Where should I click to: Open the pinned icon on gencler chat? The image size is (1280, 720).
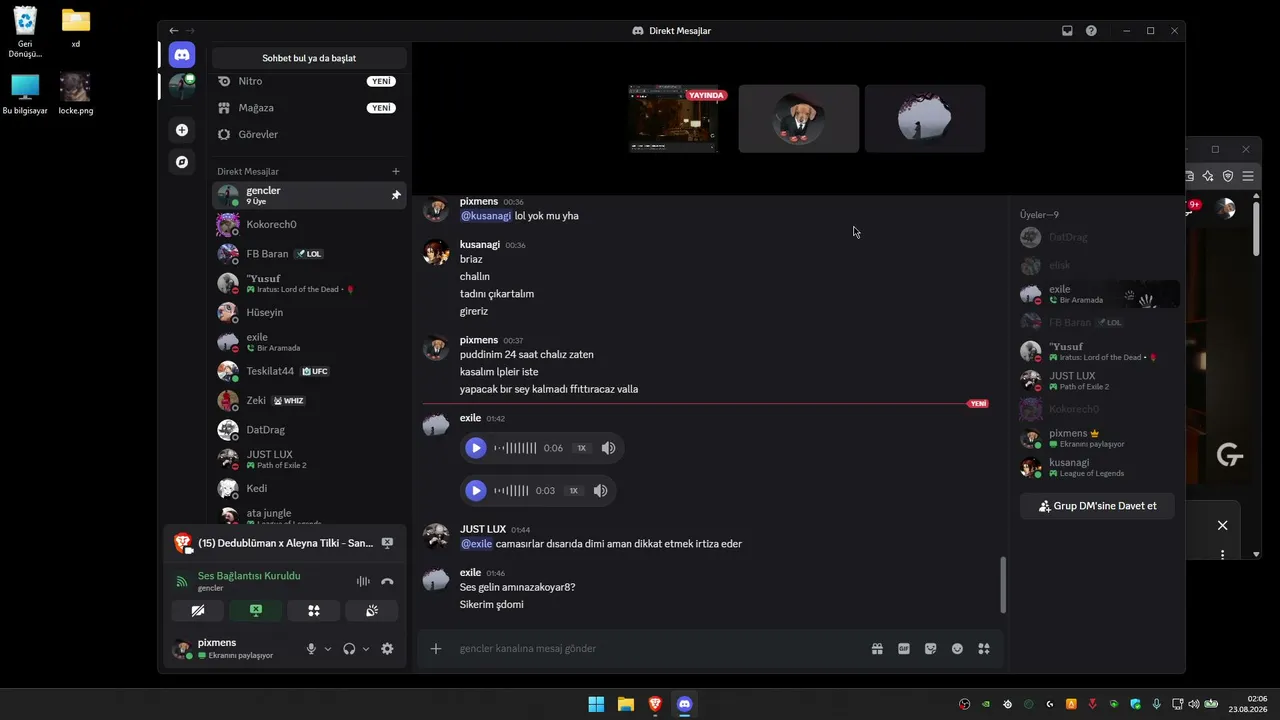(x=396, y=195)
